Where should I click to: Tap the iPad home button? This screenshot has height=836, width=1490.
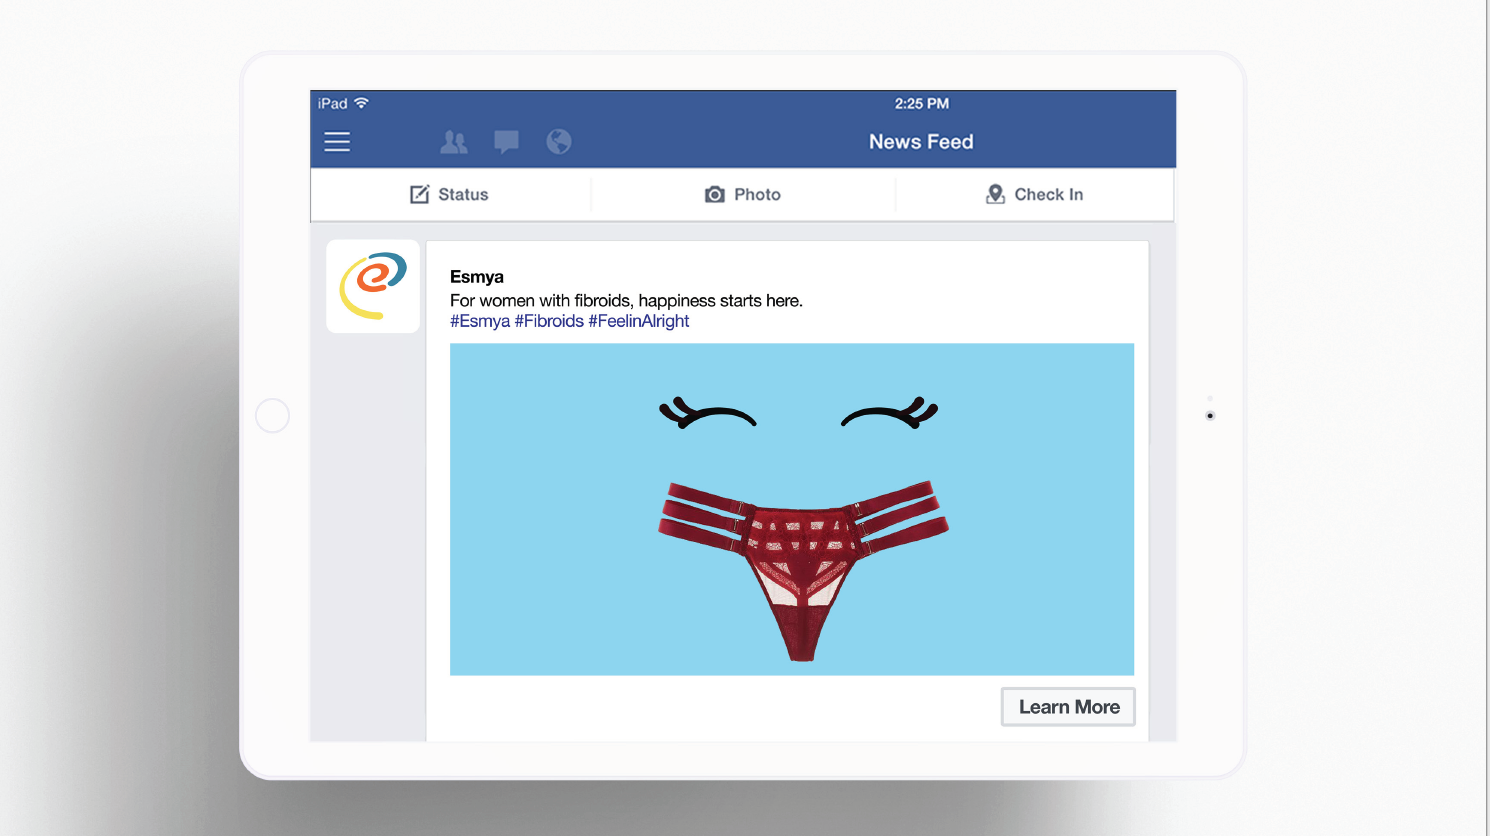click(273, 415)
